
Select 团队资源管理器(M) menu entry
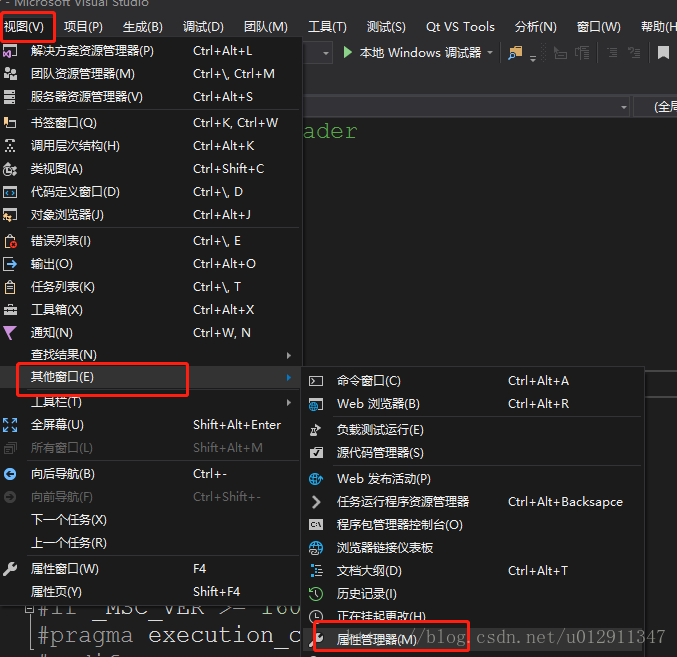coord(149,74)
